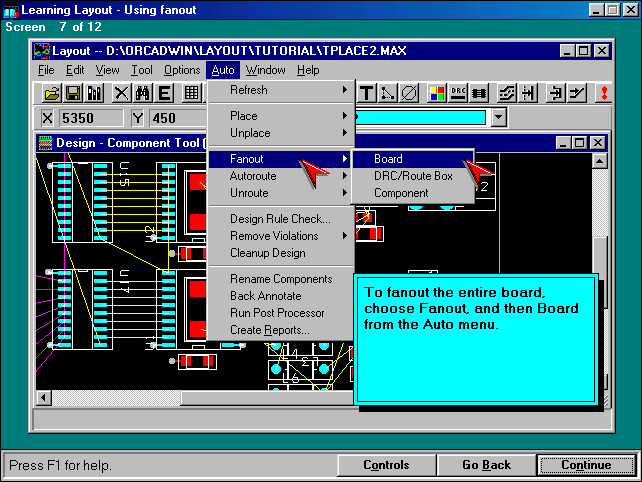Click the Save diskette icon
This screenshot has width=642, height=482.
pos(73,93)
